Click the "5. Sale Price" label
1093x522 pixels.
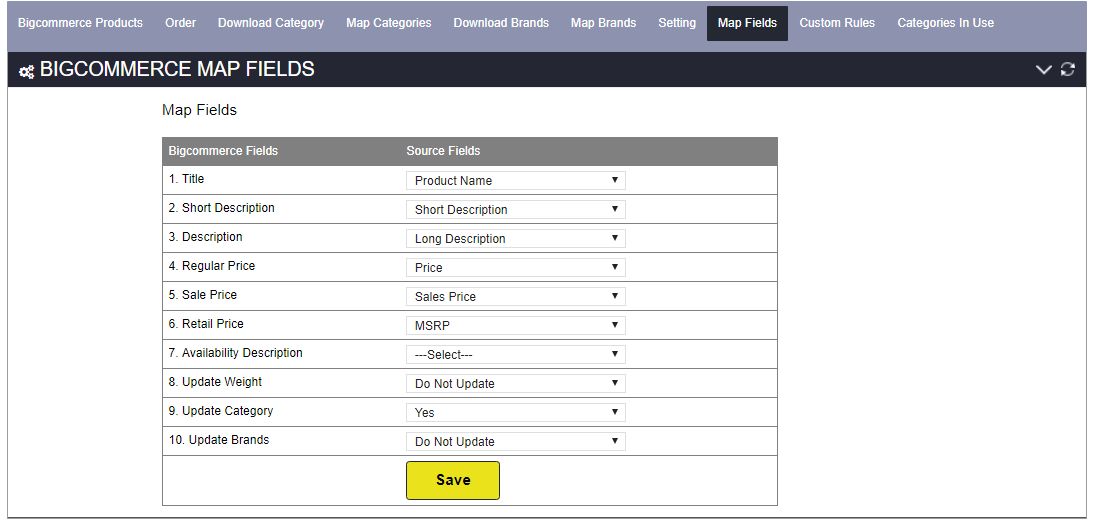[x=203, y=295]
